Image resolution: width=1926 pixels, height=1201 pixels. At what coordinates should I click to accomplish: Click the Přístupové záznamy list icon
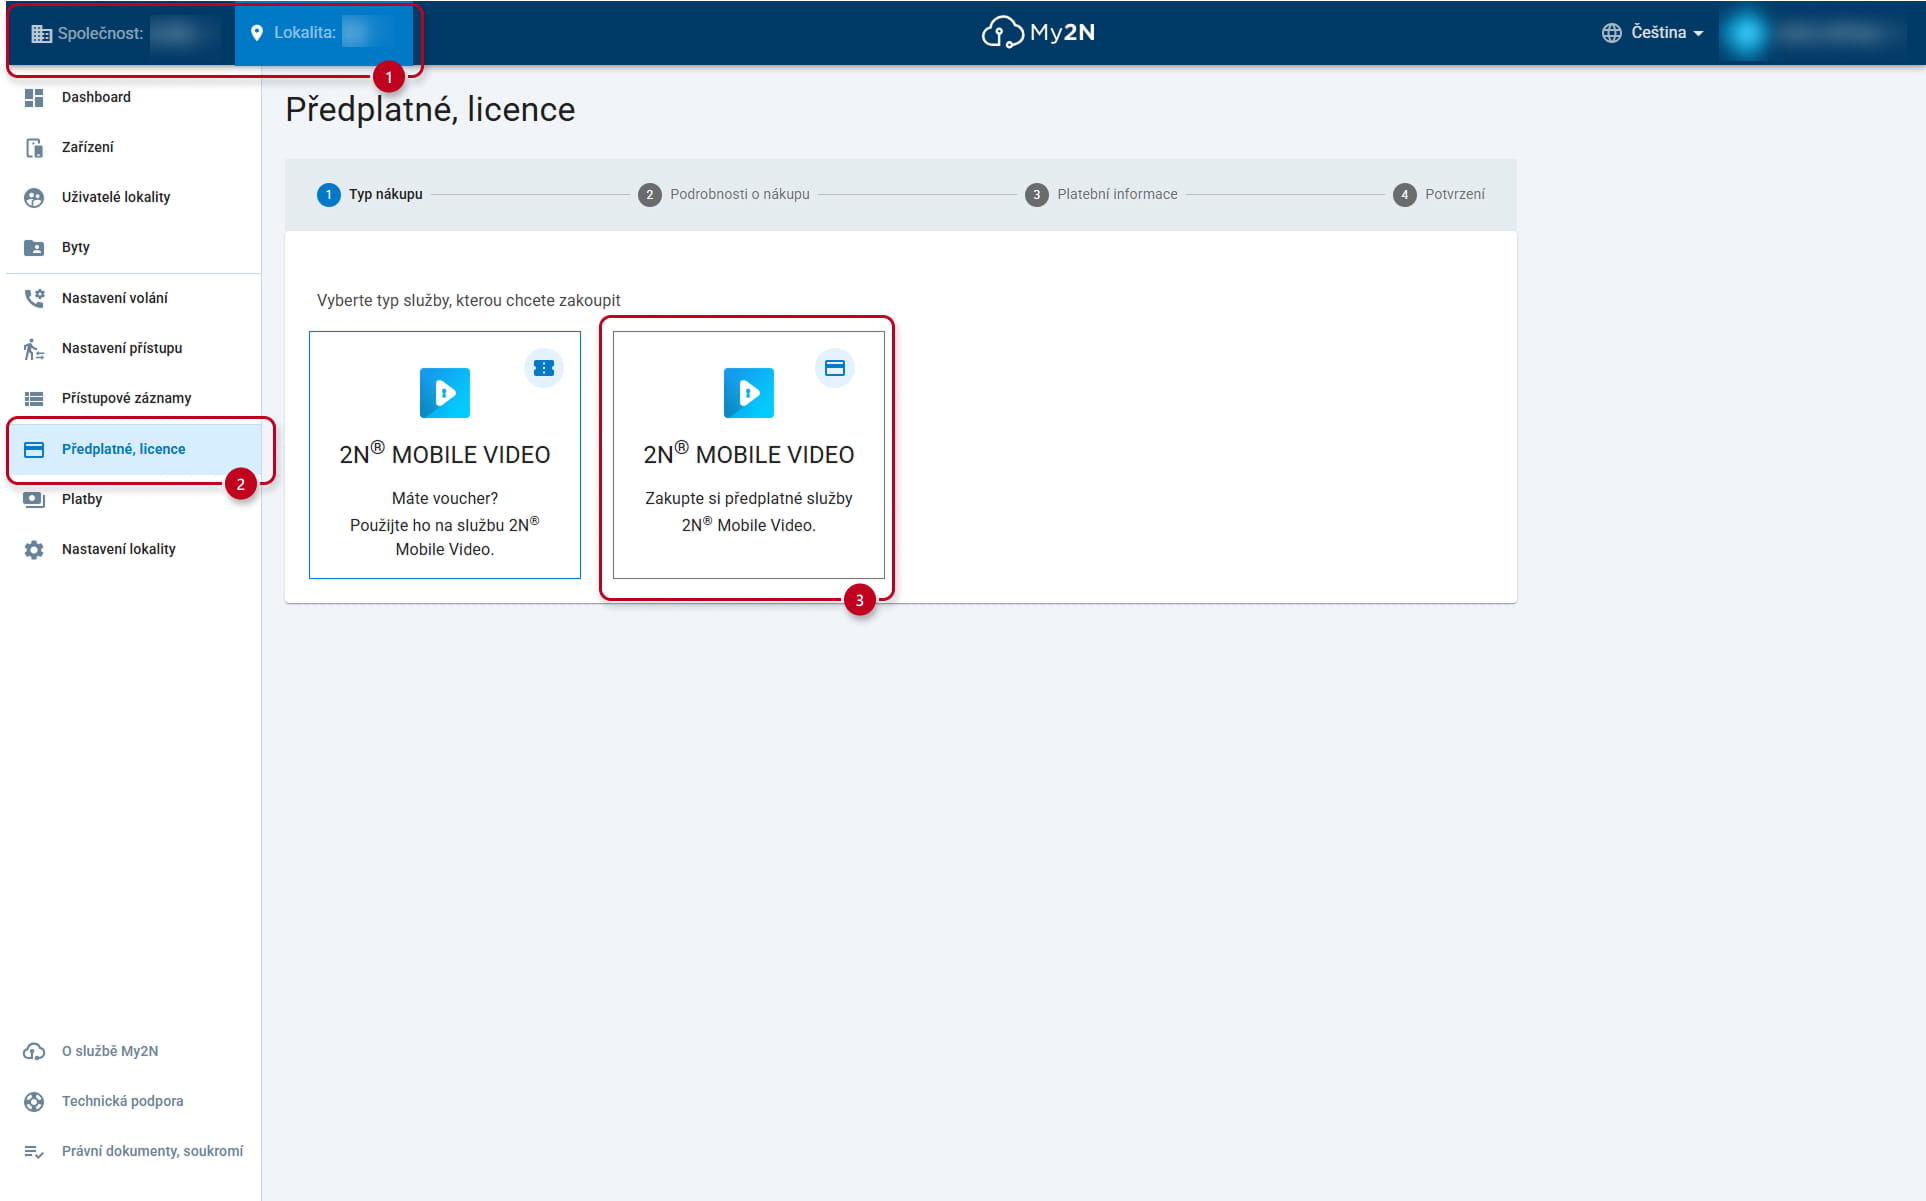click(x=34, y=398)
